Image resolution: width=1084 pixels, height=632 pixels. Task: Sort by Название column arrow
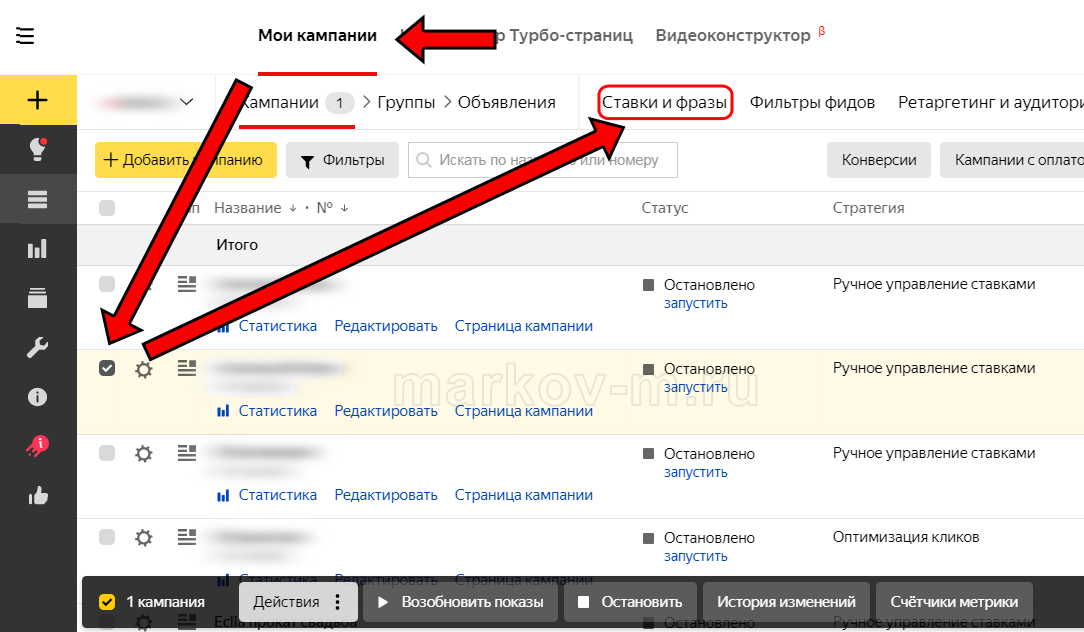click(293, 208)
